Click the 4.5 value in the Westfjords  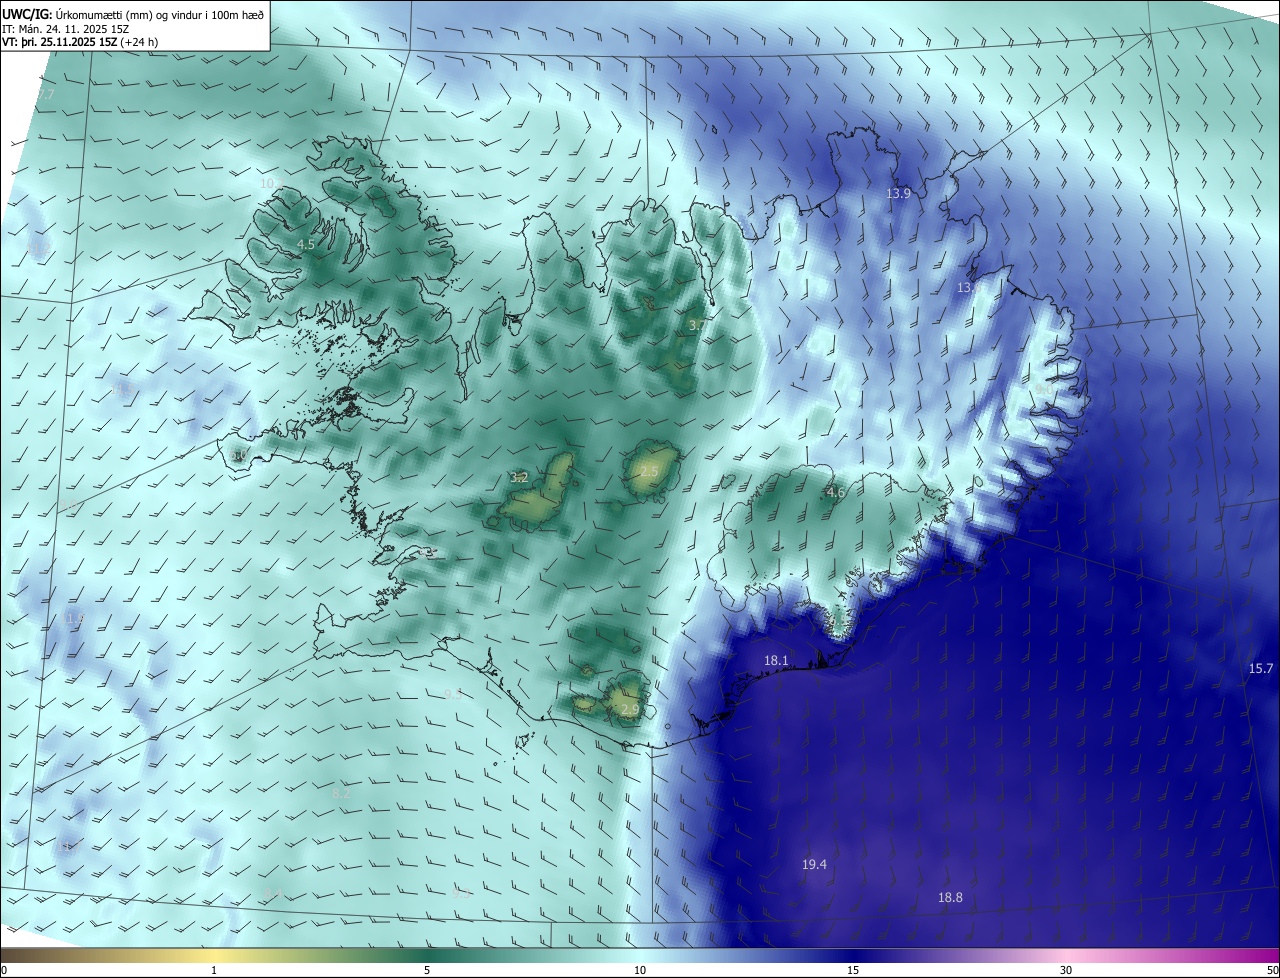[x=306, y=244]
